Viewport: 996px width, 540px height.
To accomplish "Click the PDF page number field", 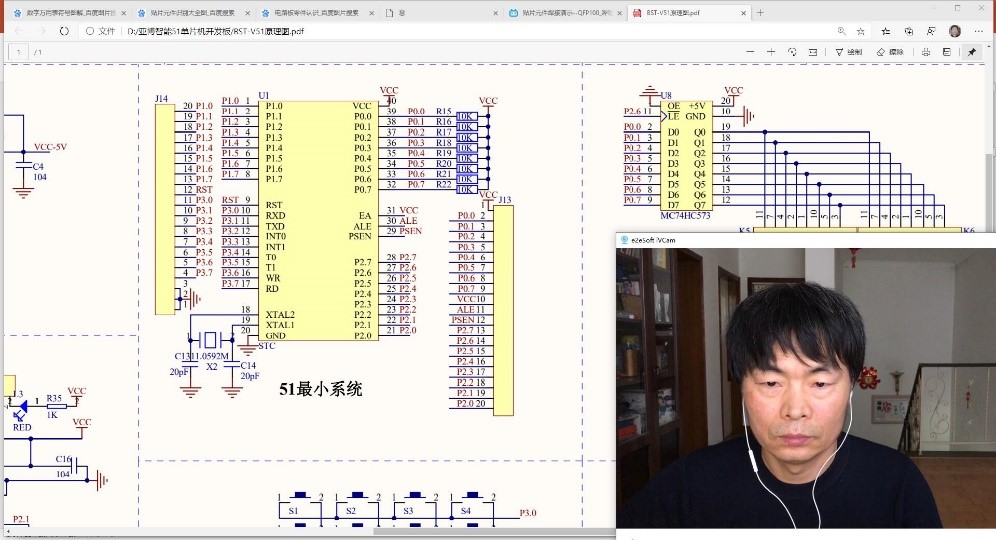I will point(19,51).
